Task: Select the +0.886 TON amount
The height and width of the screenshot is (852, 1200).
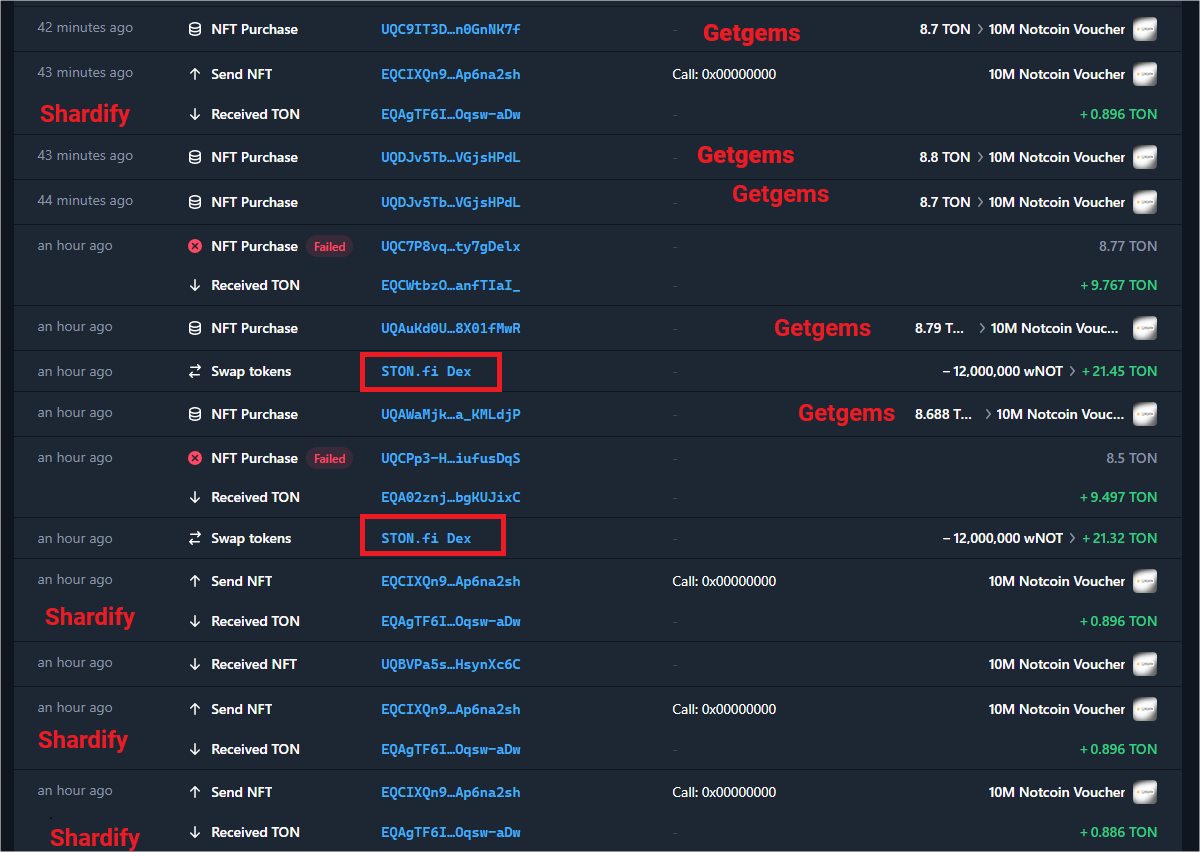Action: pos(1118,832)
